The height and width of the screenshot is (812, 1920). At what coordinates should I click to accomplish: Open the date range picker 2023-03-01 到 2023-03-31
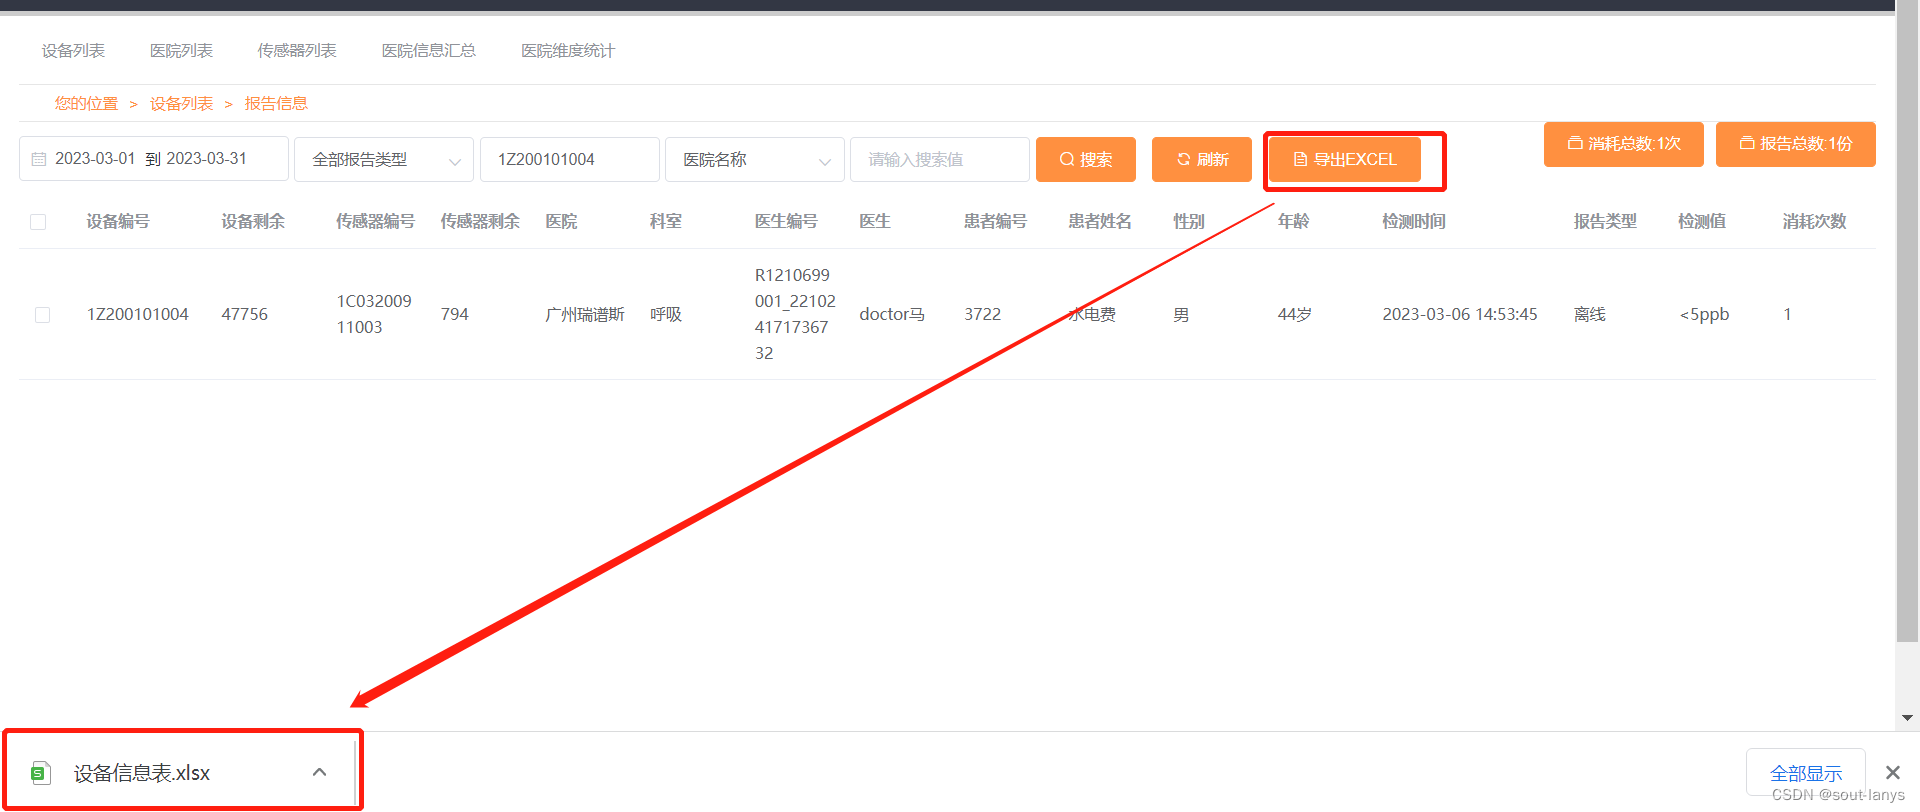(x=154, y=159)
